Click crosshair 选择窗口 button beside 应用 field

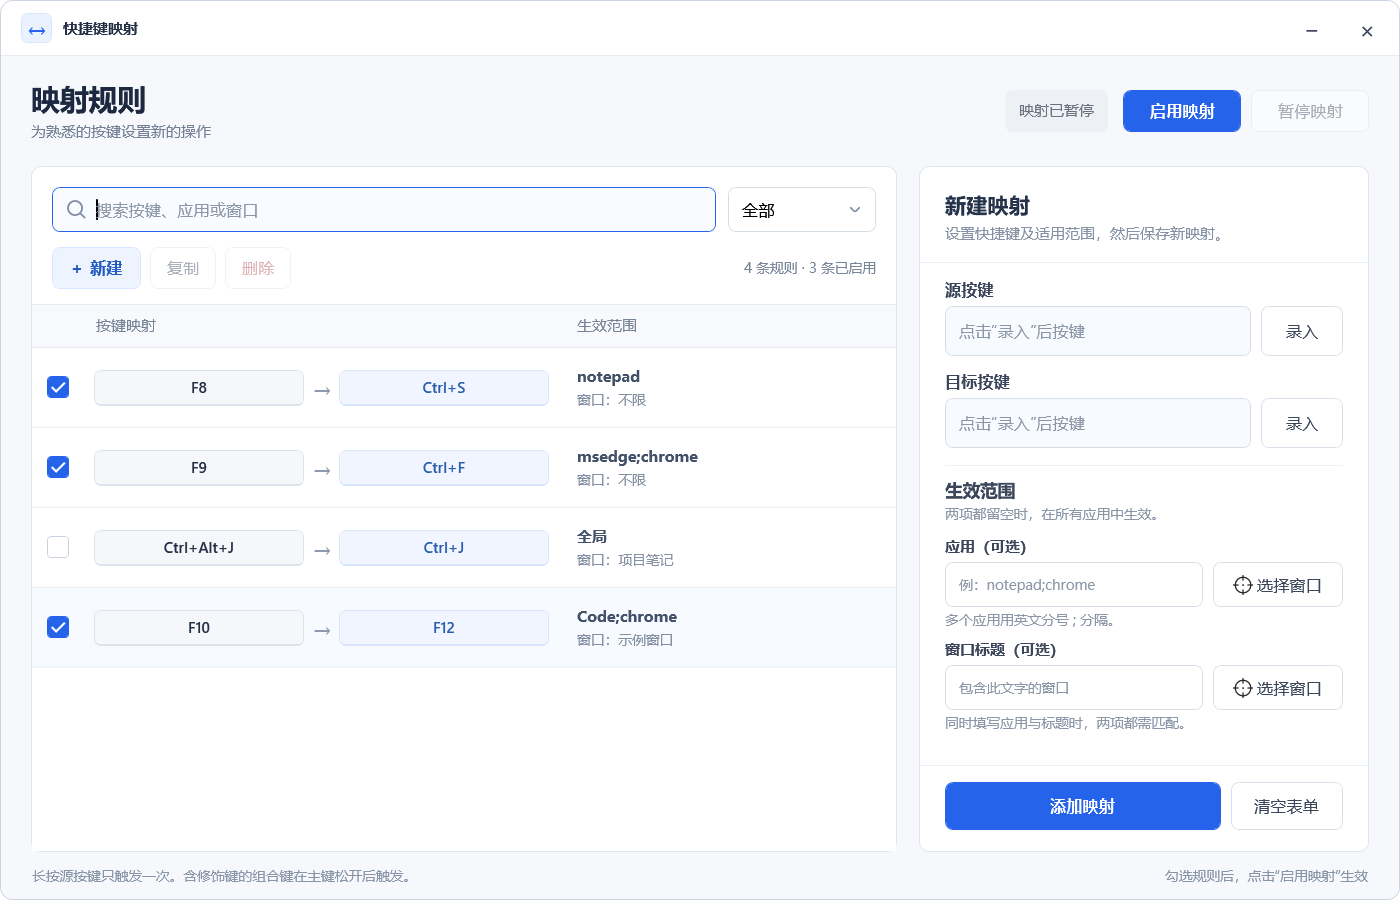coord(1278,585)
